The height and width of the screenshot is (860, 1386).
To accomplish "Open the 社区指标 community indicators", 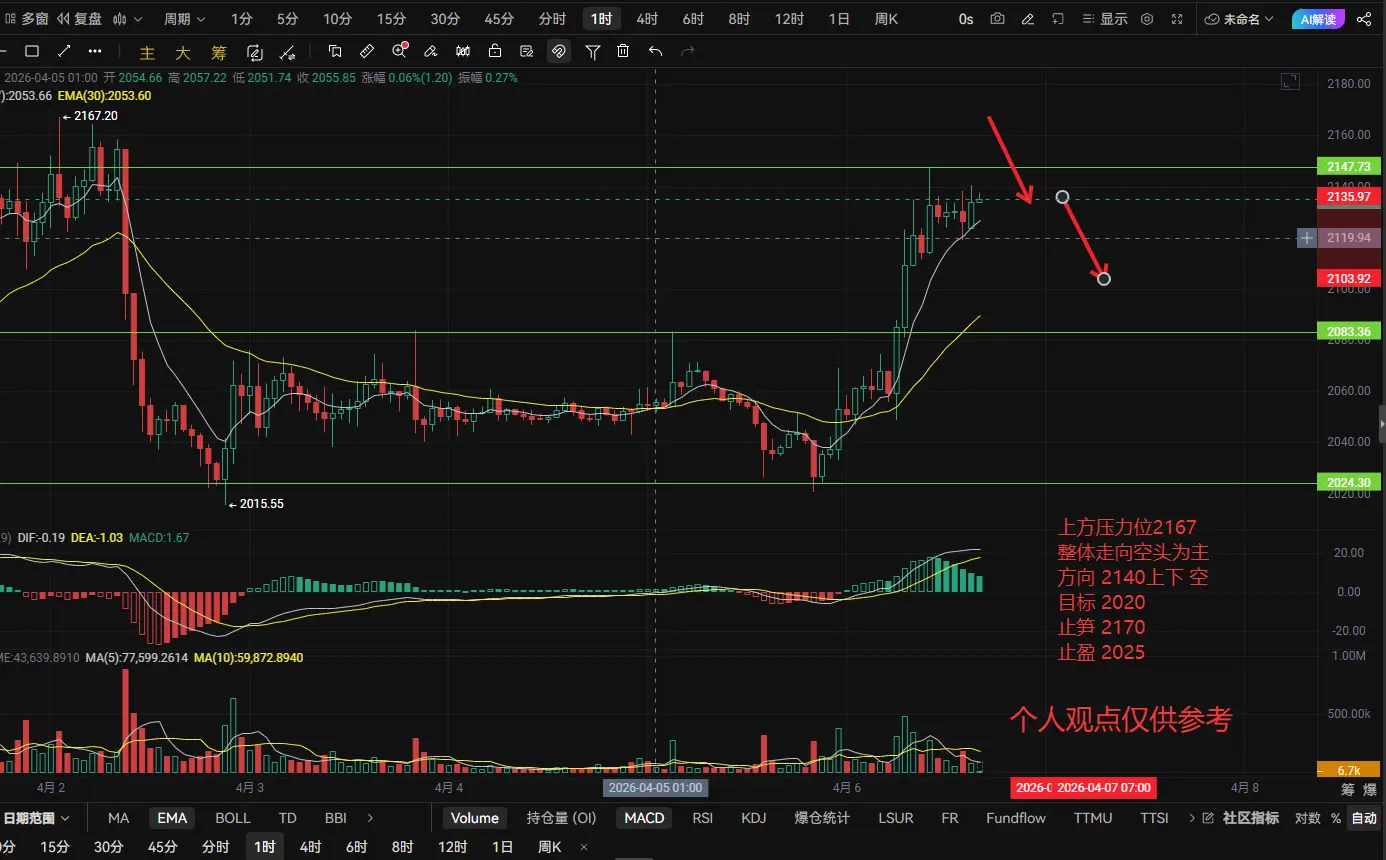I will [x=1251, y=818].
